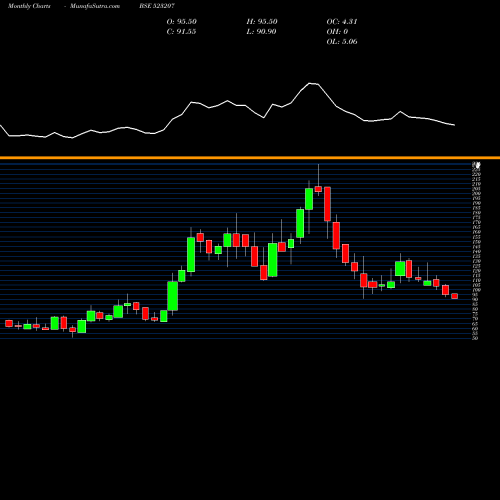Click the last red candlestick on the right

[455, 296]
